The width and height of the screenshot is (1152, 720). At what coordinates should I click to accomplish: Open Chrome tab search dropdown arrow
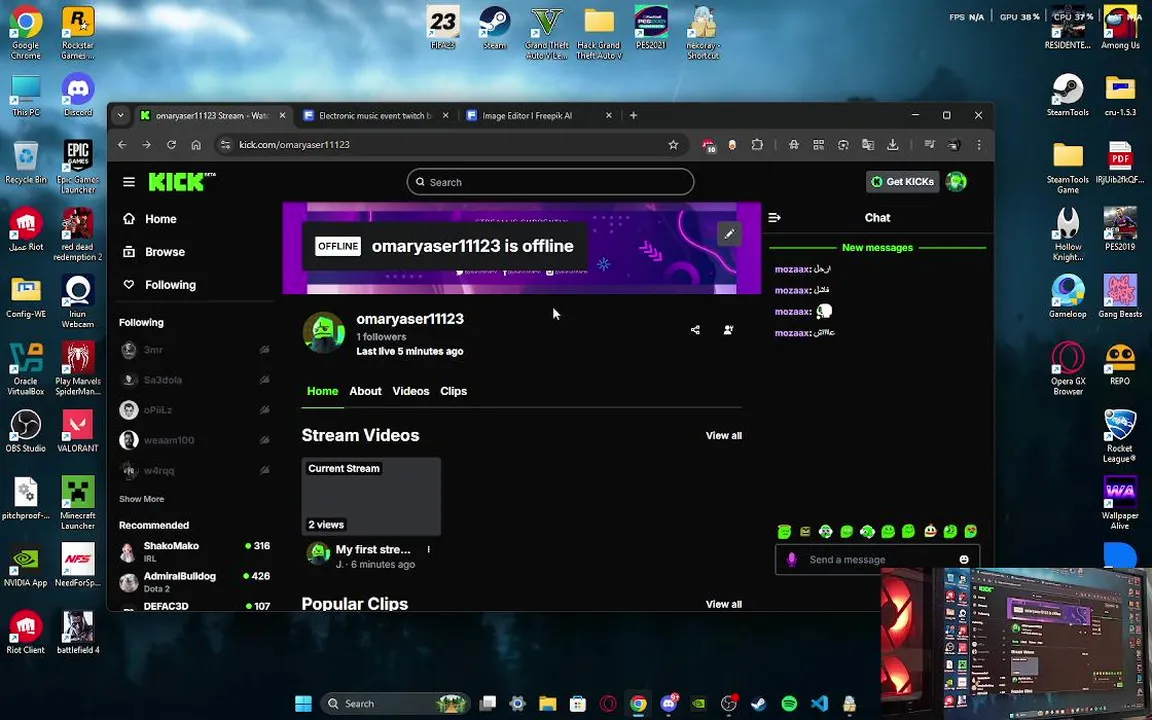pos(120,115)
